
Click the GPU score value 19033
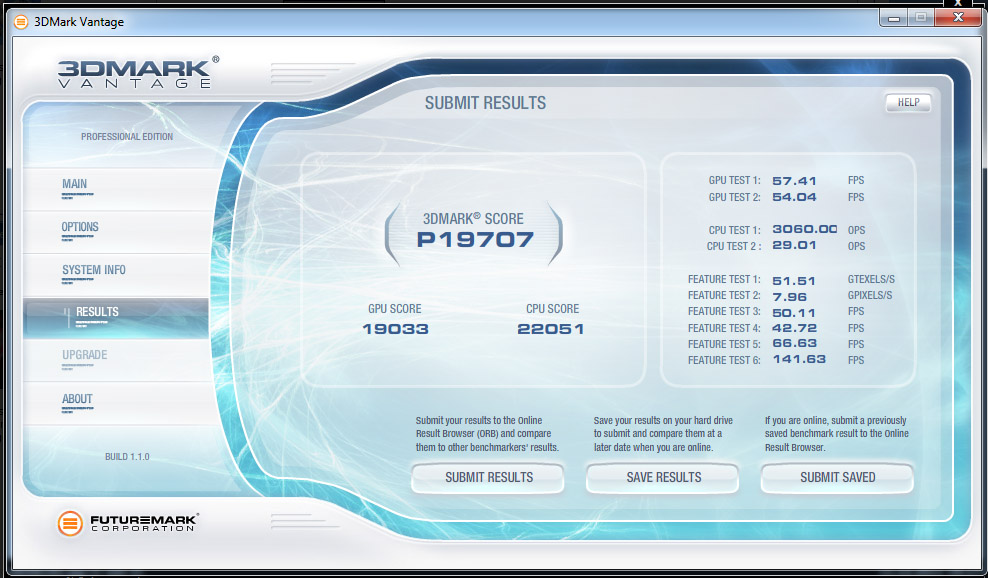click(x=395, y=328)
